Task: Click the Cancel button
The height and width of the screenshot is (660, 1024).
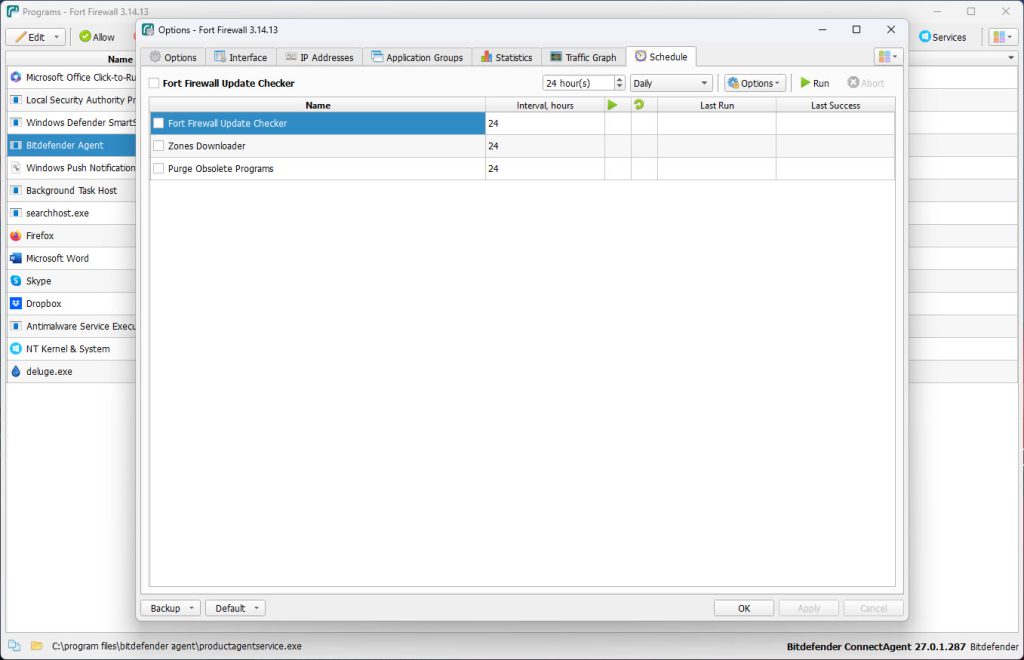Action: coord(873,608)
